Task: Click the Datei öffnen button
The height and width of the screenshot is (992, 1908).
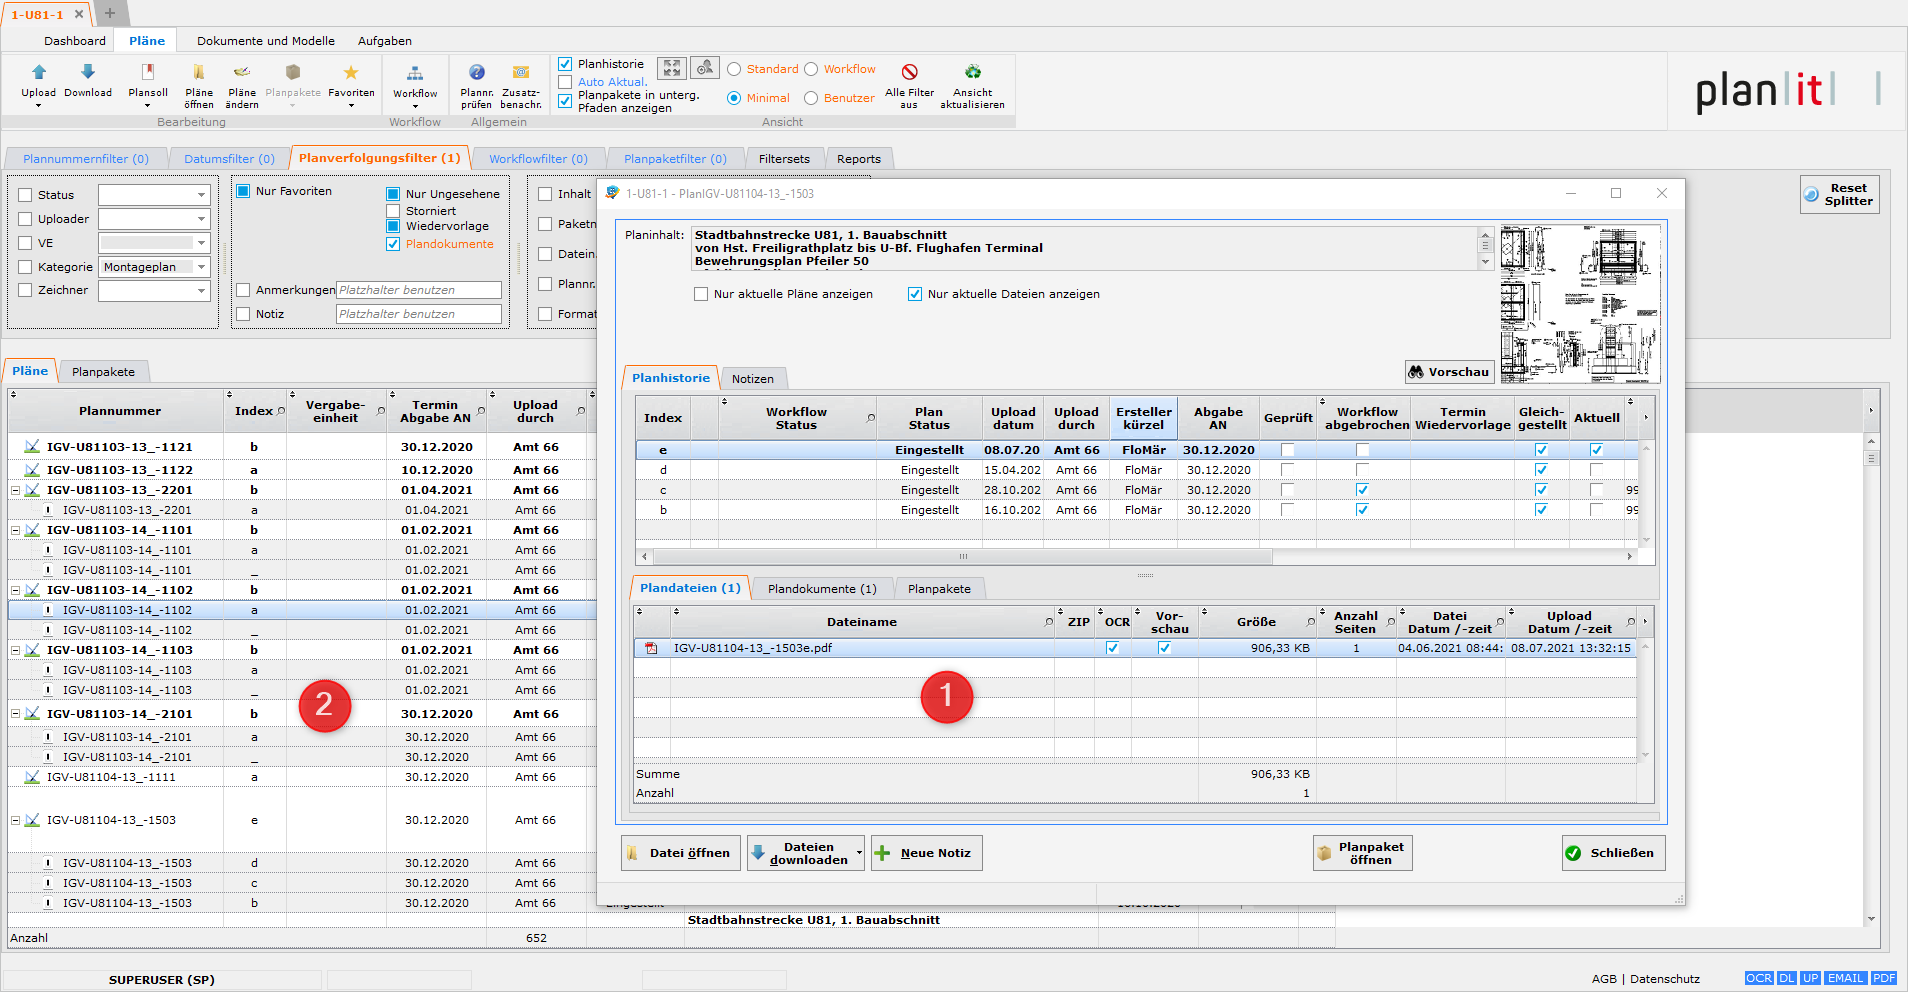Action: (680, 853)
